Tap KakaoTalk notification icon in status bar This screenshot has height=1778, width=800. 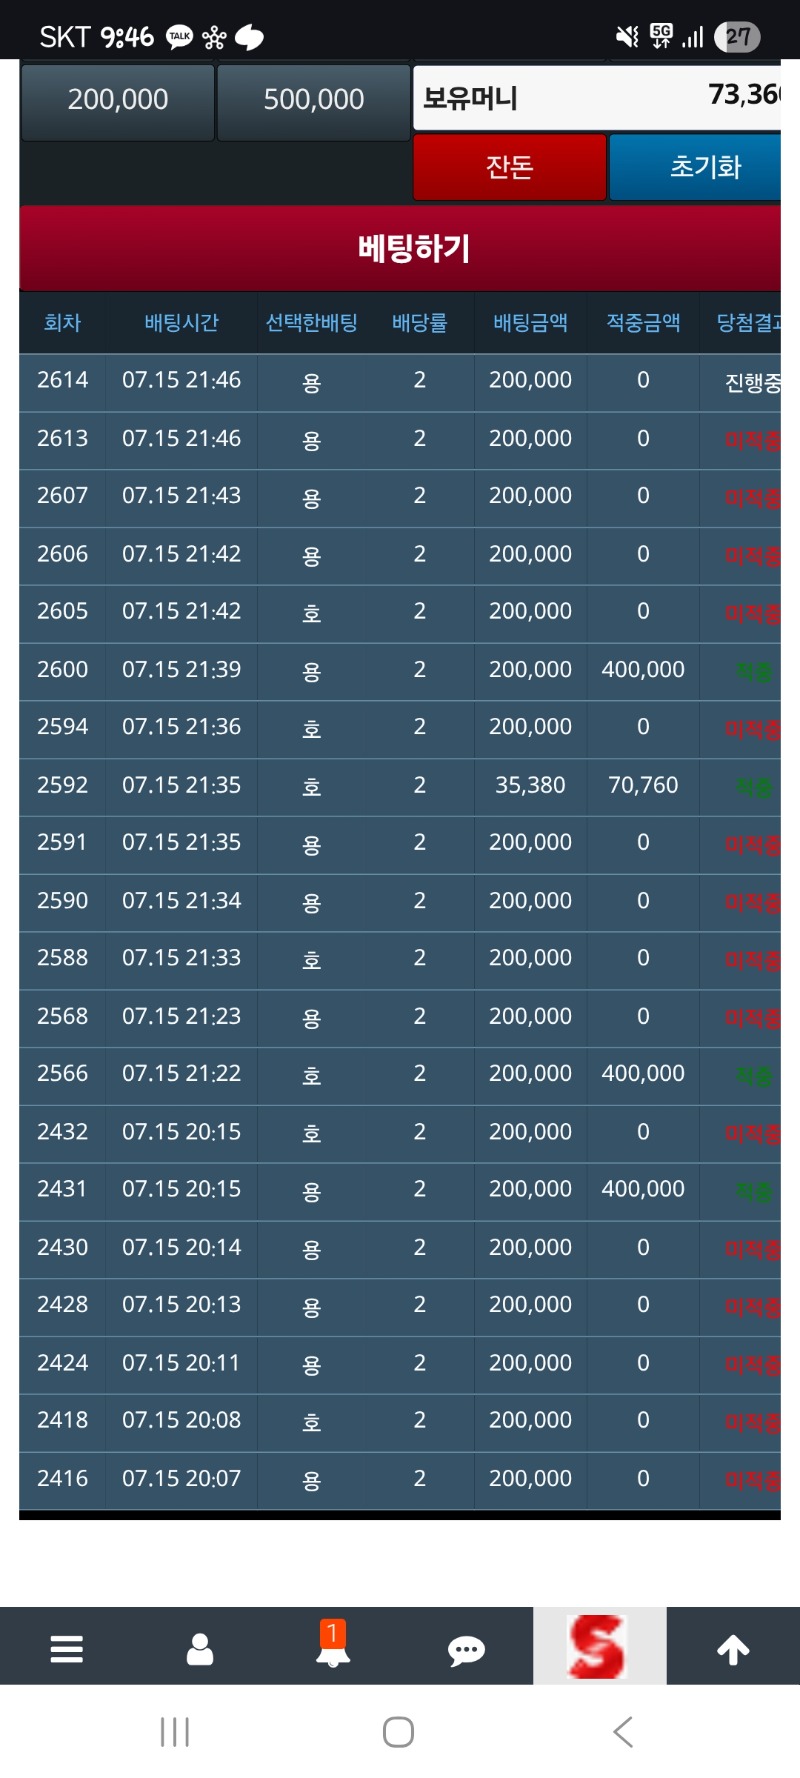tap(179, 37)
